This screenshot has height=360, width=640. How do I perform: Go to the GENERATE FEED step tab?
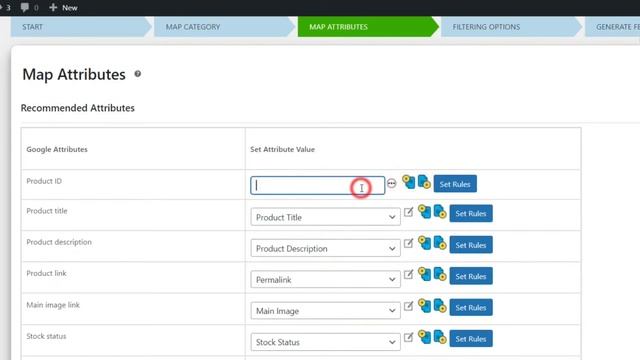tap(614, 27)
